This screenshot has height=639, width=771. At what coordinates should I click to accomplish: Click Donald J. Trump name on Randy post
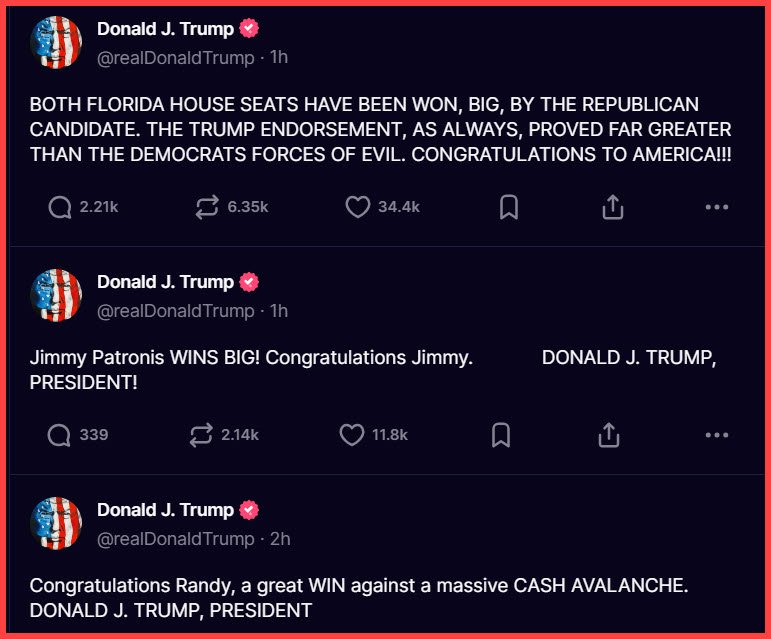point(165,510)
